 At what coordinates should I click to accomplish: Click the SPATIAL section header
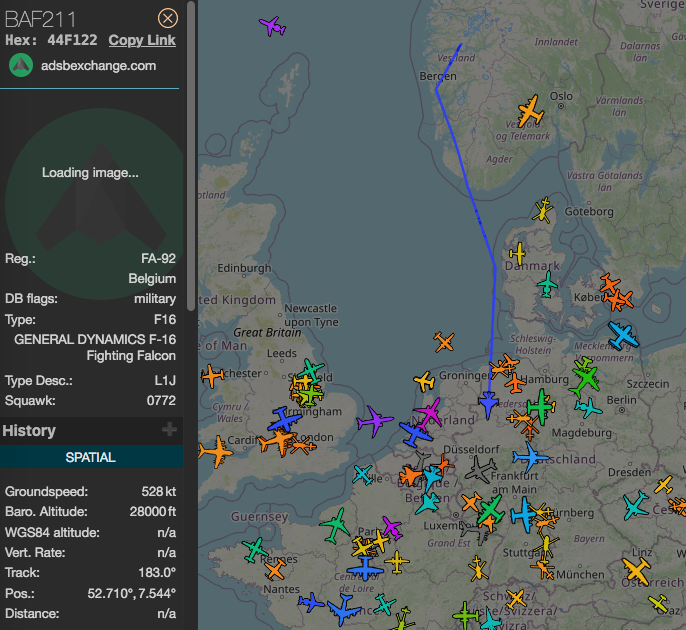click(x=91, y=457)
